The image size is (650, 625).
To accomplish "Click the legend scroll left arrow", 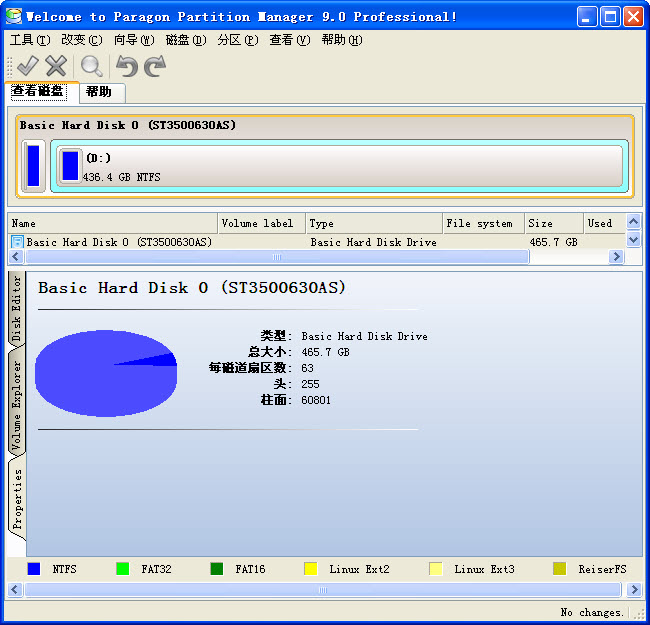I will (x=15, y=589).
